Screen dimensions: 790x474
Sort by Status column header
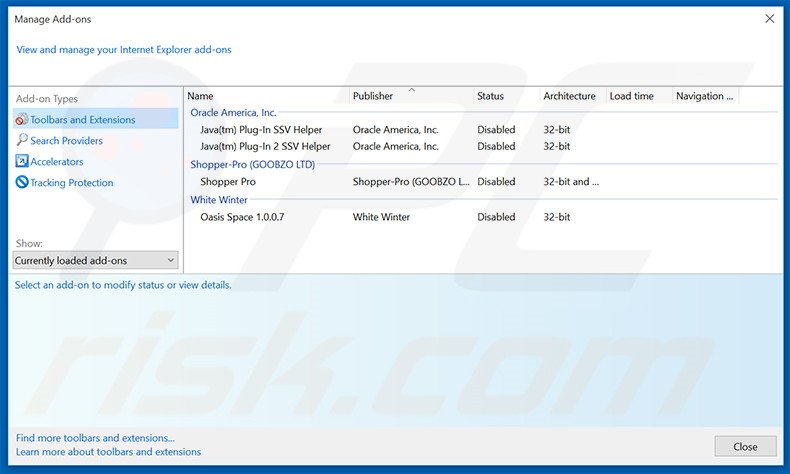click(506, 96)
